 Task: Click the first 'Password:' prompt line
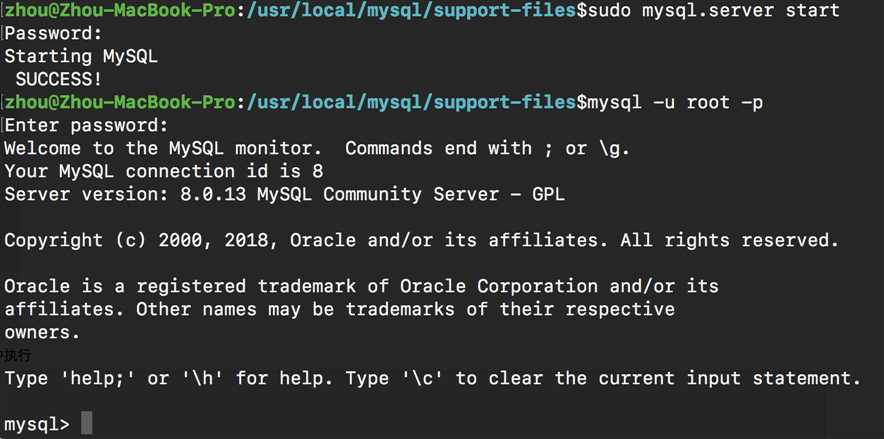53,33
